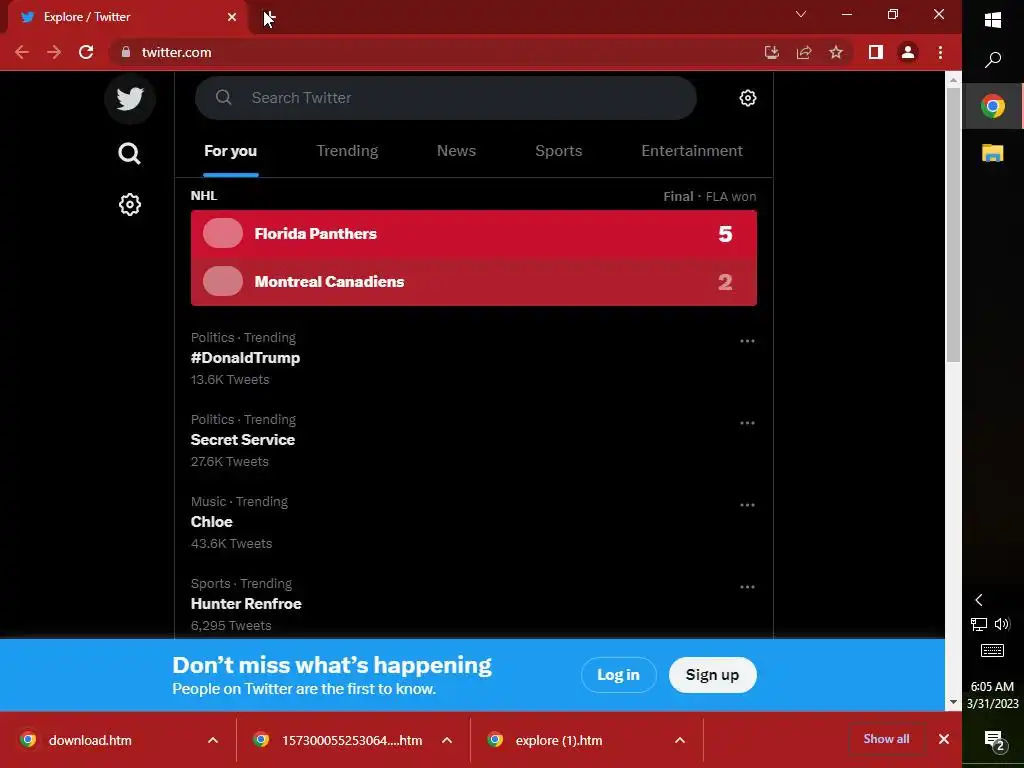Image resolution: width=1024 pixels, height=768 pixels.
Task: Open the Florida Panthers score row
Action: [x=473, y=234]
